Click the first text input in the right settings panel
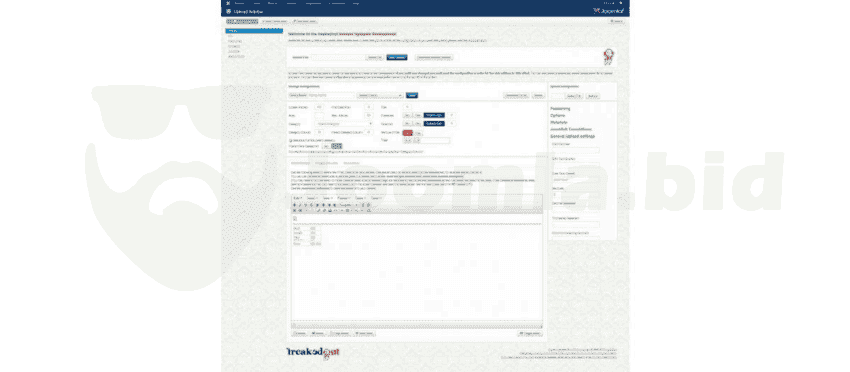Screen dimensions: 850x372 [575, 150]
